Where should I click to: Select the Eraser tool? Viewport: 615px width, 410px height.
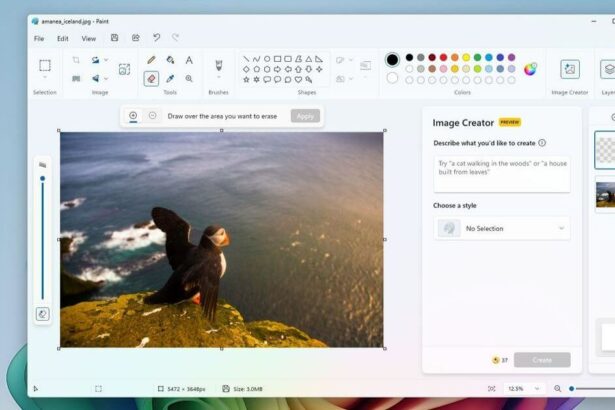pyautogui.click(x=151, y=78)
